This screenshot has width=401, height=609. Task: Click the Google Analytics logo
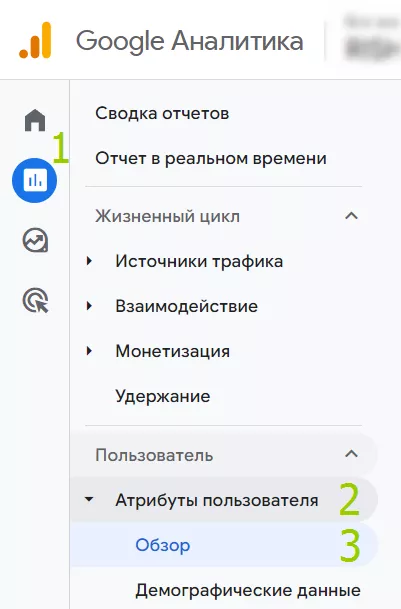coord(35,40)
